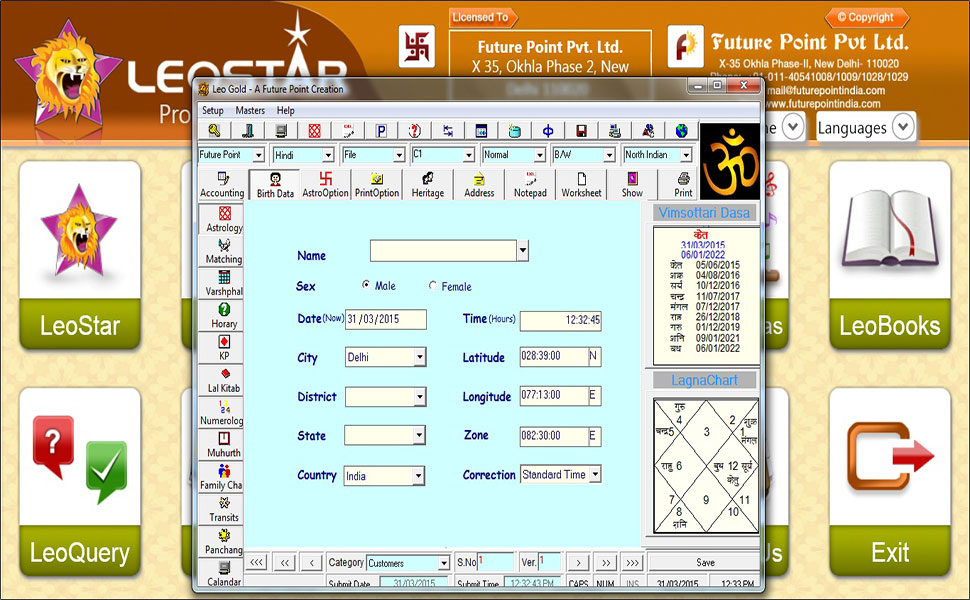
Task: Select the Male radio button
Action: click(366, 285)
